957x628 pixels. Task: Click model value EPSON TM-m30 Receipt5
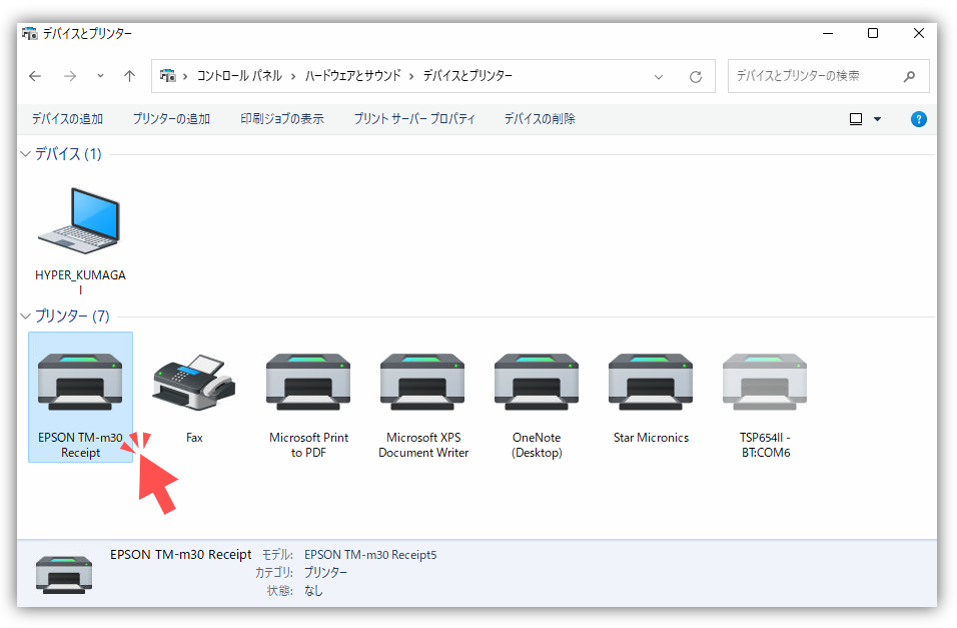coord(370,555)
